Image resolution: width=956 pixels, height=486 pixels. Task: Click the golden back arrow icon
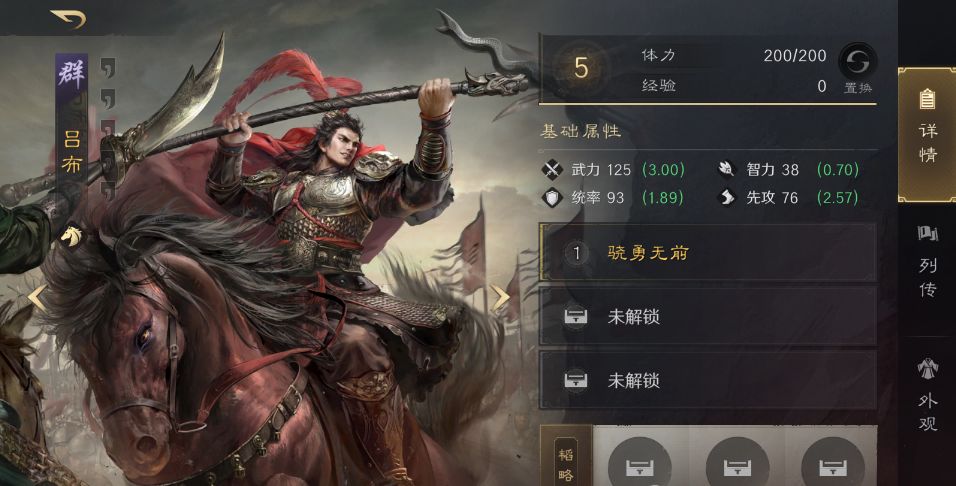pyautogui.click(x=68, y=18)
